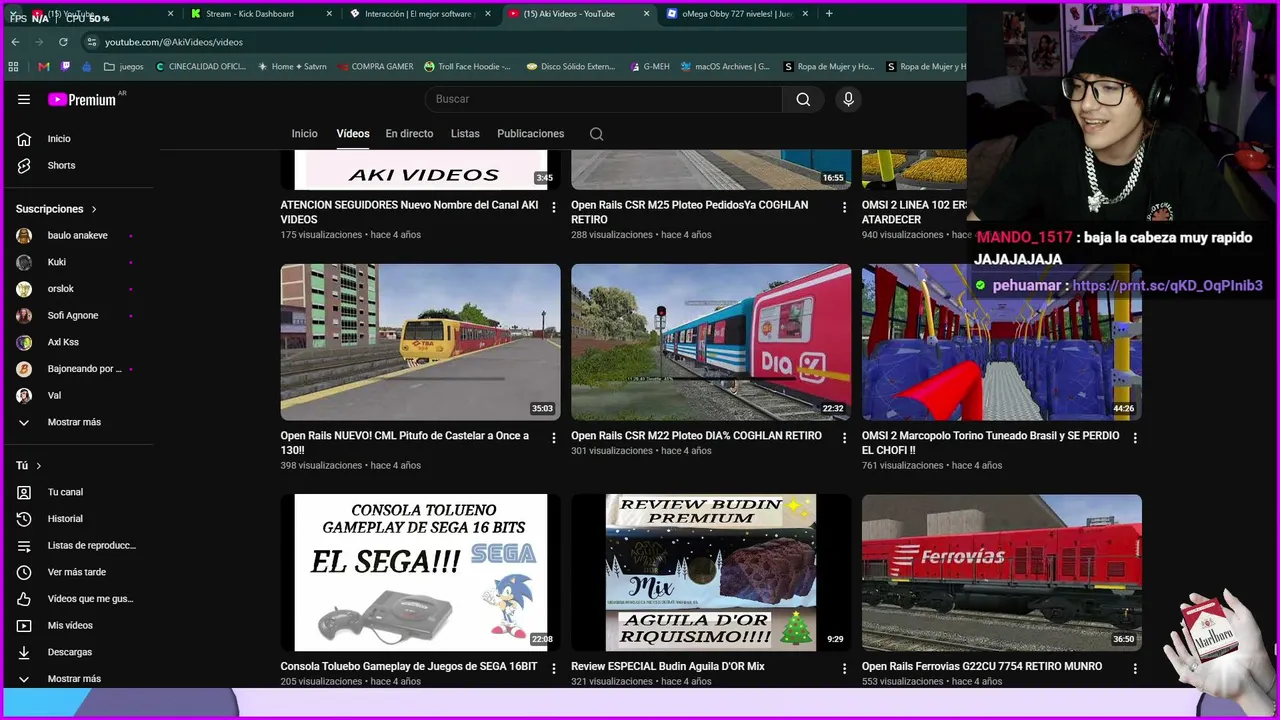Open the Troll Face Hoodie bookmark
Viewport: 1280px width, 720px height.
(468, 67)
